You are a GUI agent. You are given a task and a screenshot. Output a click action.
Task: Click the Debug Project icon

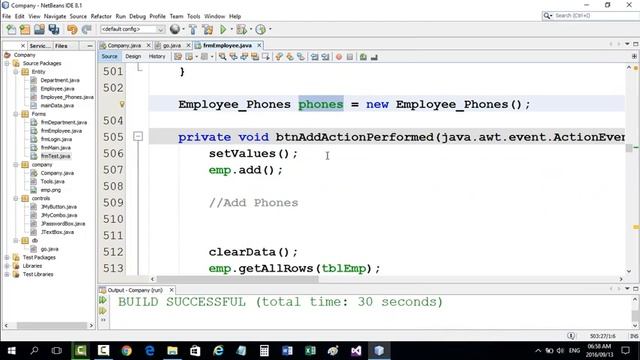coord(241,29)
